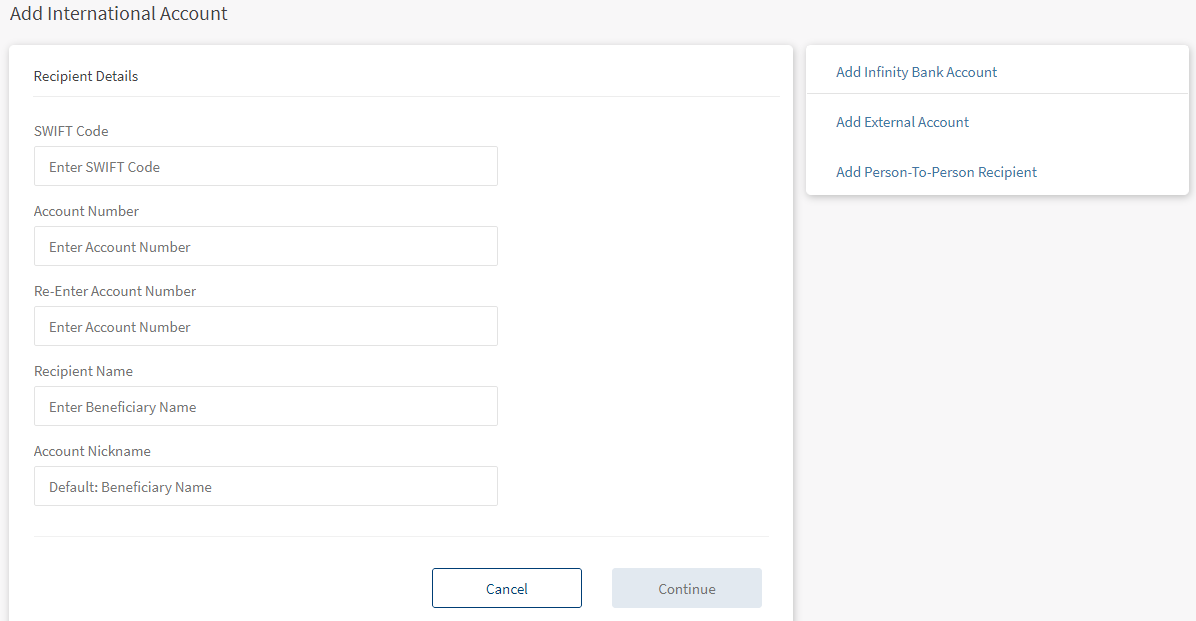This screenshot has width=1196, height=621.
Task: Open Add Person-To-Person Recipient link
Action: pyautogui.click(x=936, y=172)
